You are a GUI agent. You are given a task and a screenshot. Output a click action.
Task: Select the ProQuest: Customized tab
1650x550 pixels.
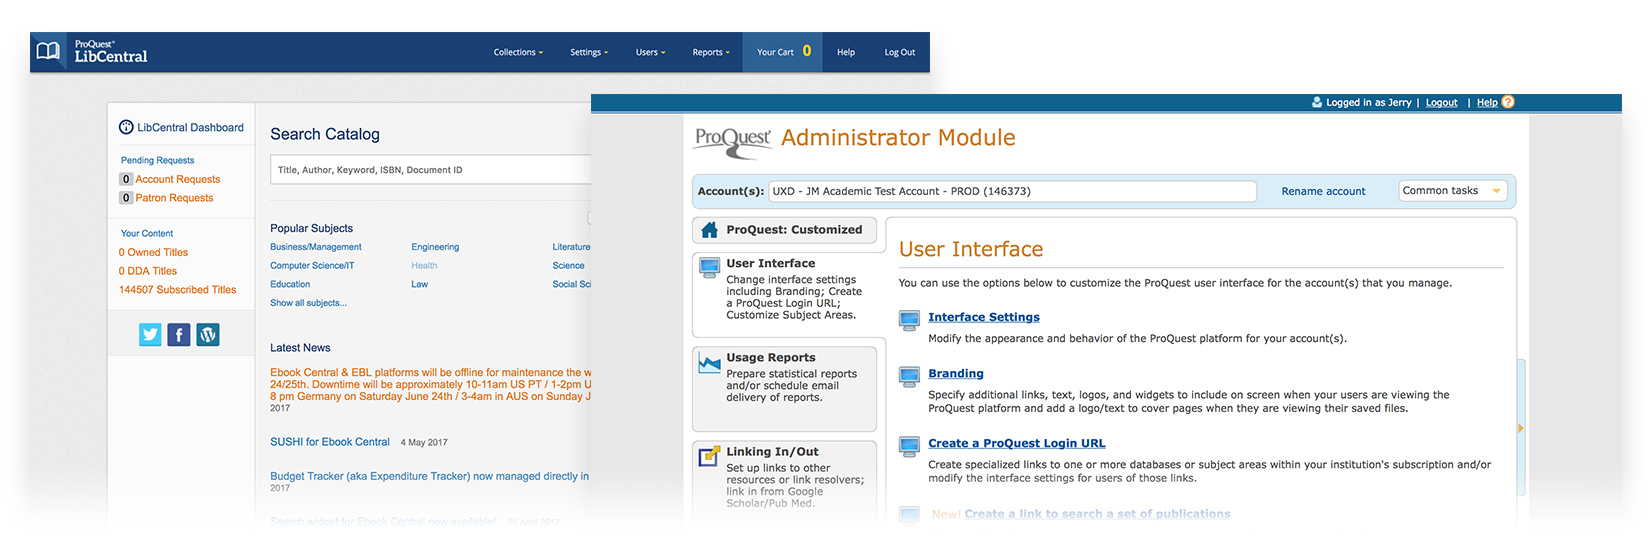[784, 230]
